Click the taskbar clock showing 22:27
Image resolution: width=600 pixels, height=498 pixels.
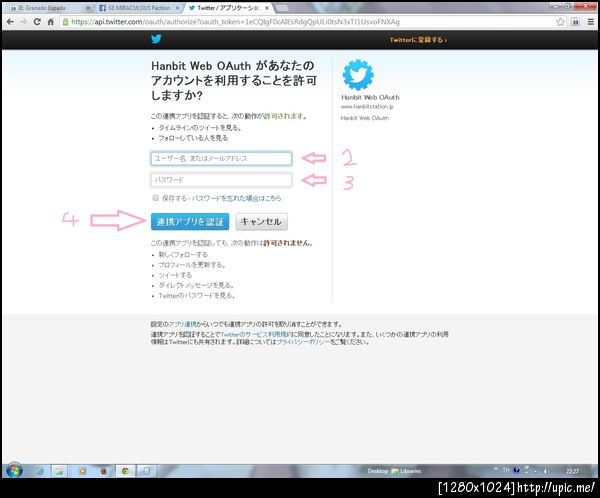click(572, 471)
